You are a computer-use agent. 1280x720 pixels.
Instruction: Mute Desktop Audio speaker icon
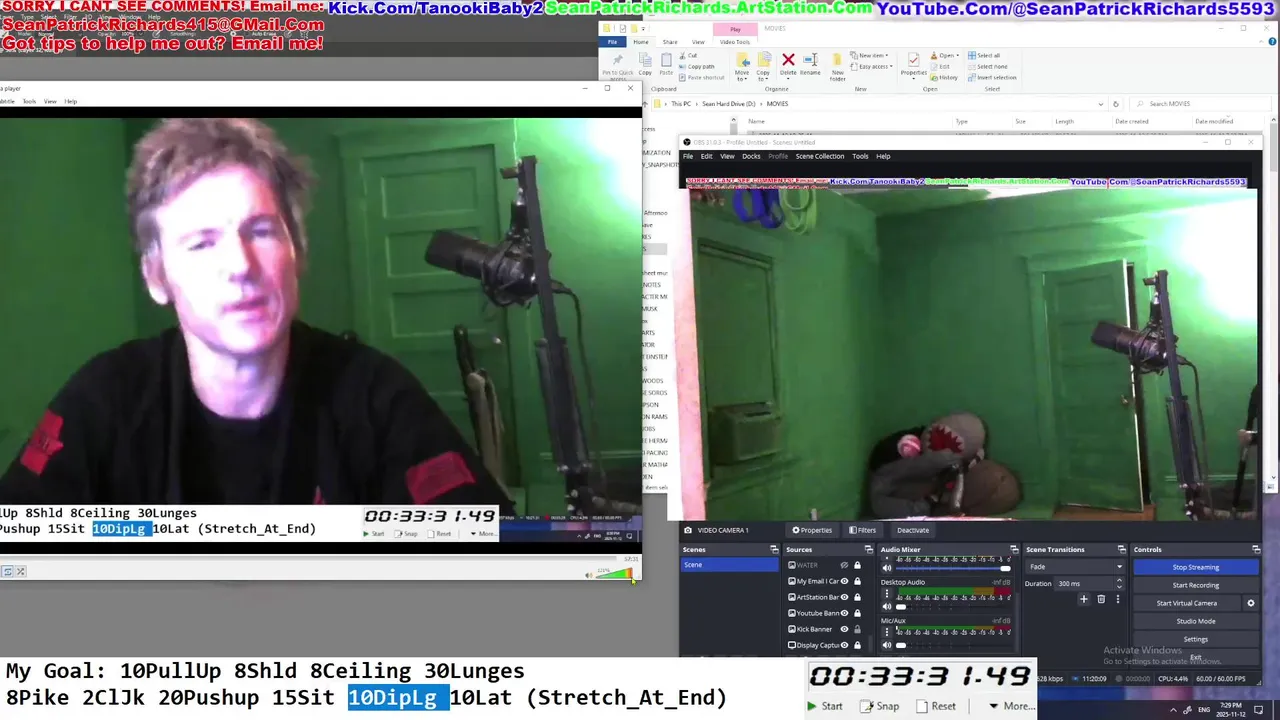pos(886,607)
